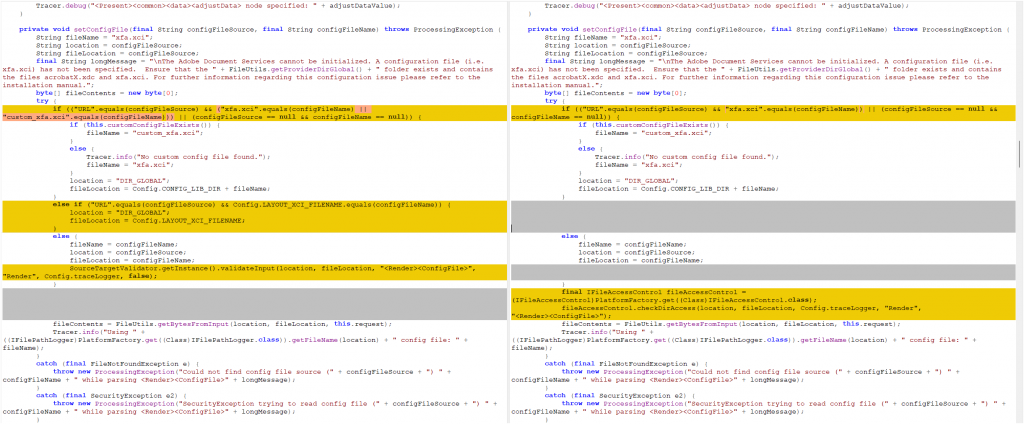Click 'SecurityException trying to read config file' throw in left pane
Screen dimensions: 1024x424
(252, 407)
